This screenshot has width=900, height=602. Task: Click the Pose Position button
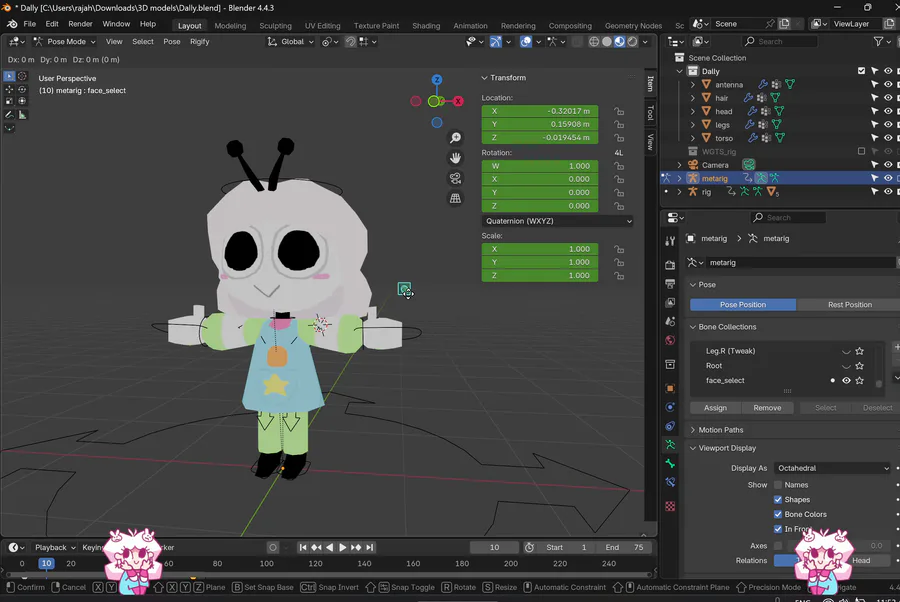[x=743, y=305]
